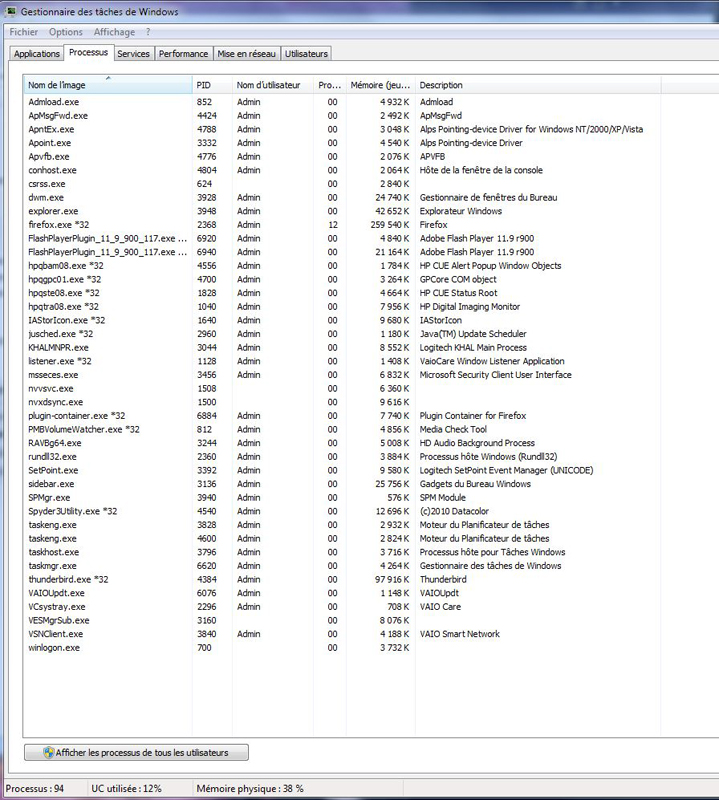Go to the Mise en réseau tab
The height and width of the screenshot is (800, 719).
246,54
